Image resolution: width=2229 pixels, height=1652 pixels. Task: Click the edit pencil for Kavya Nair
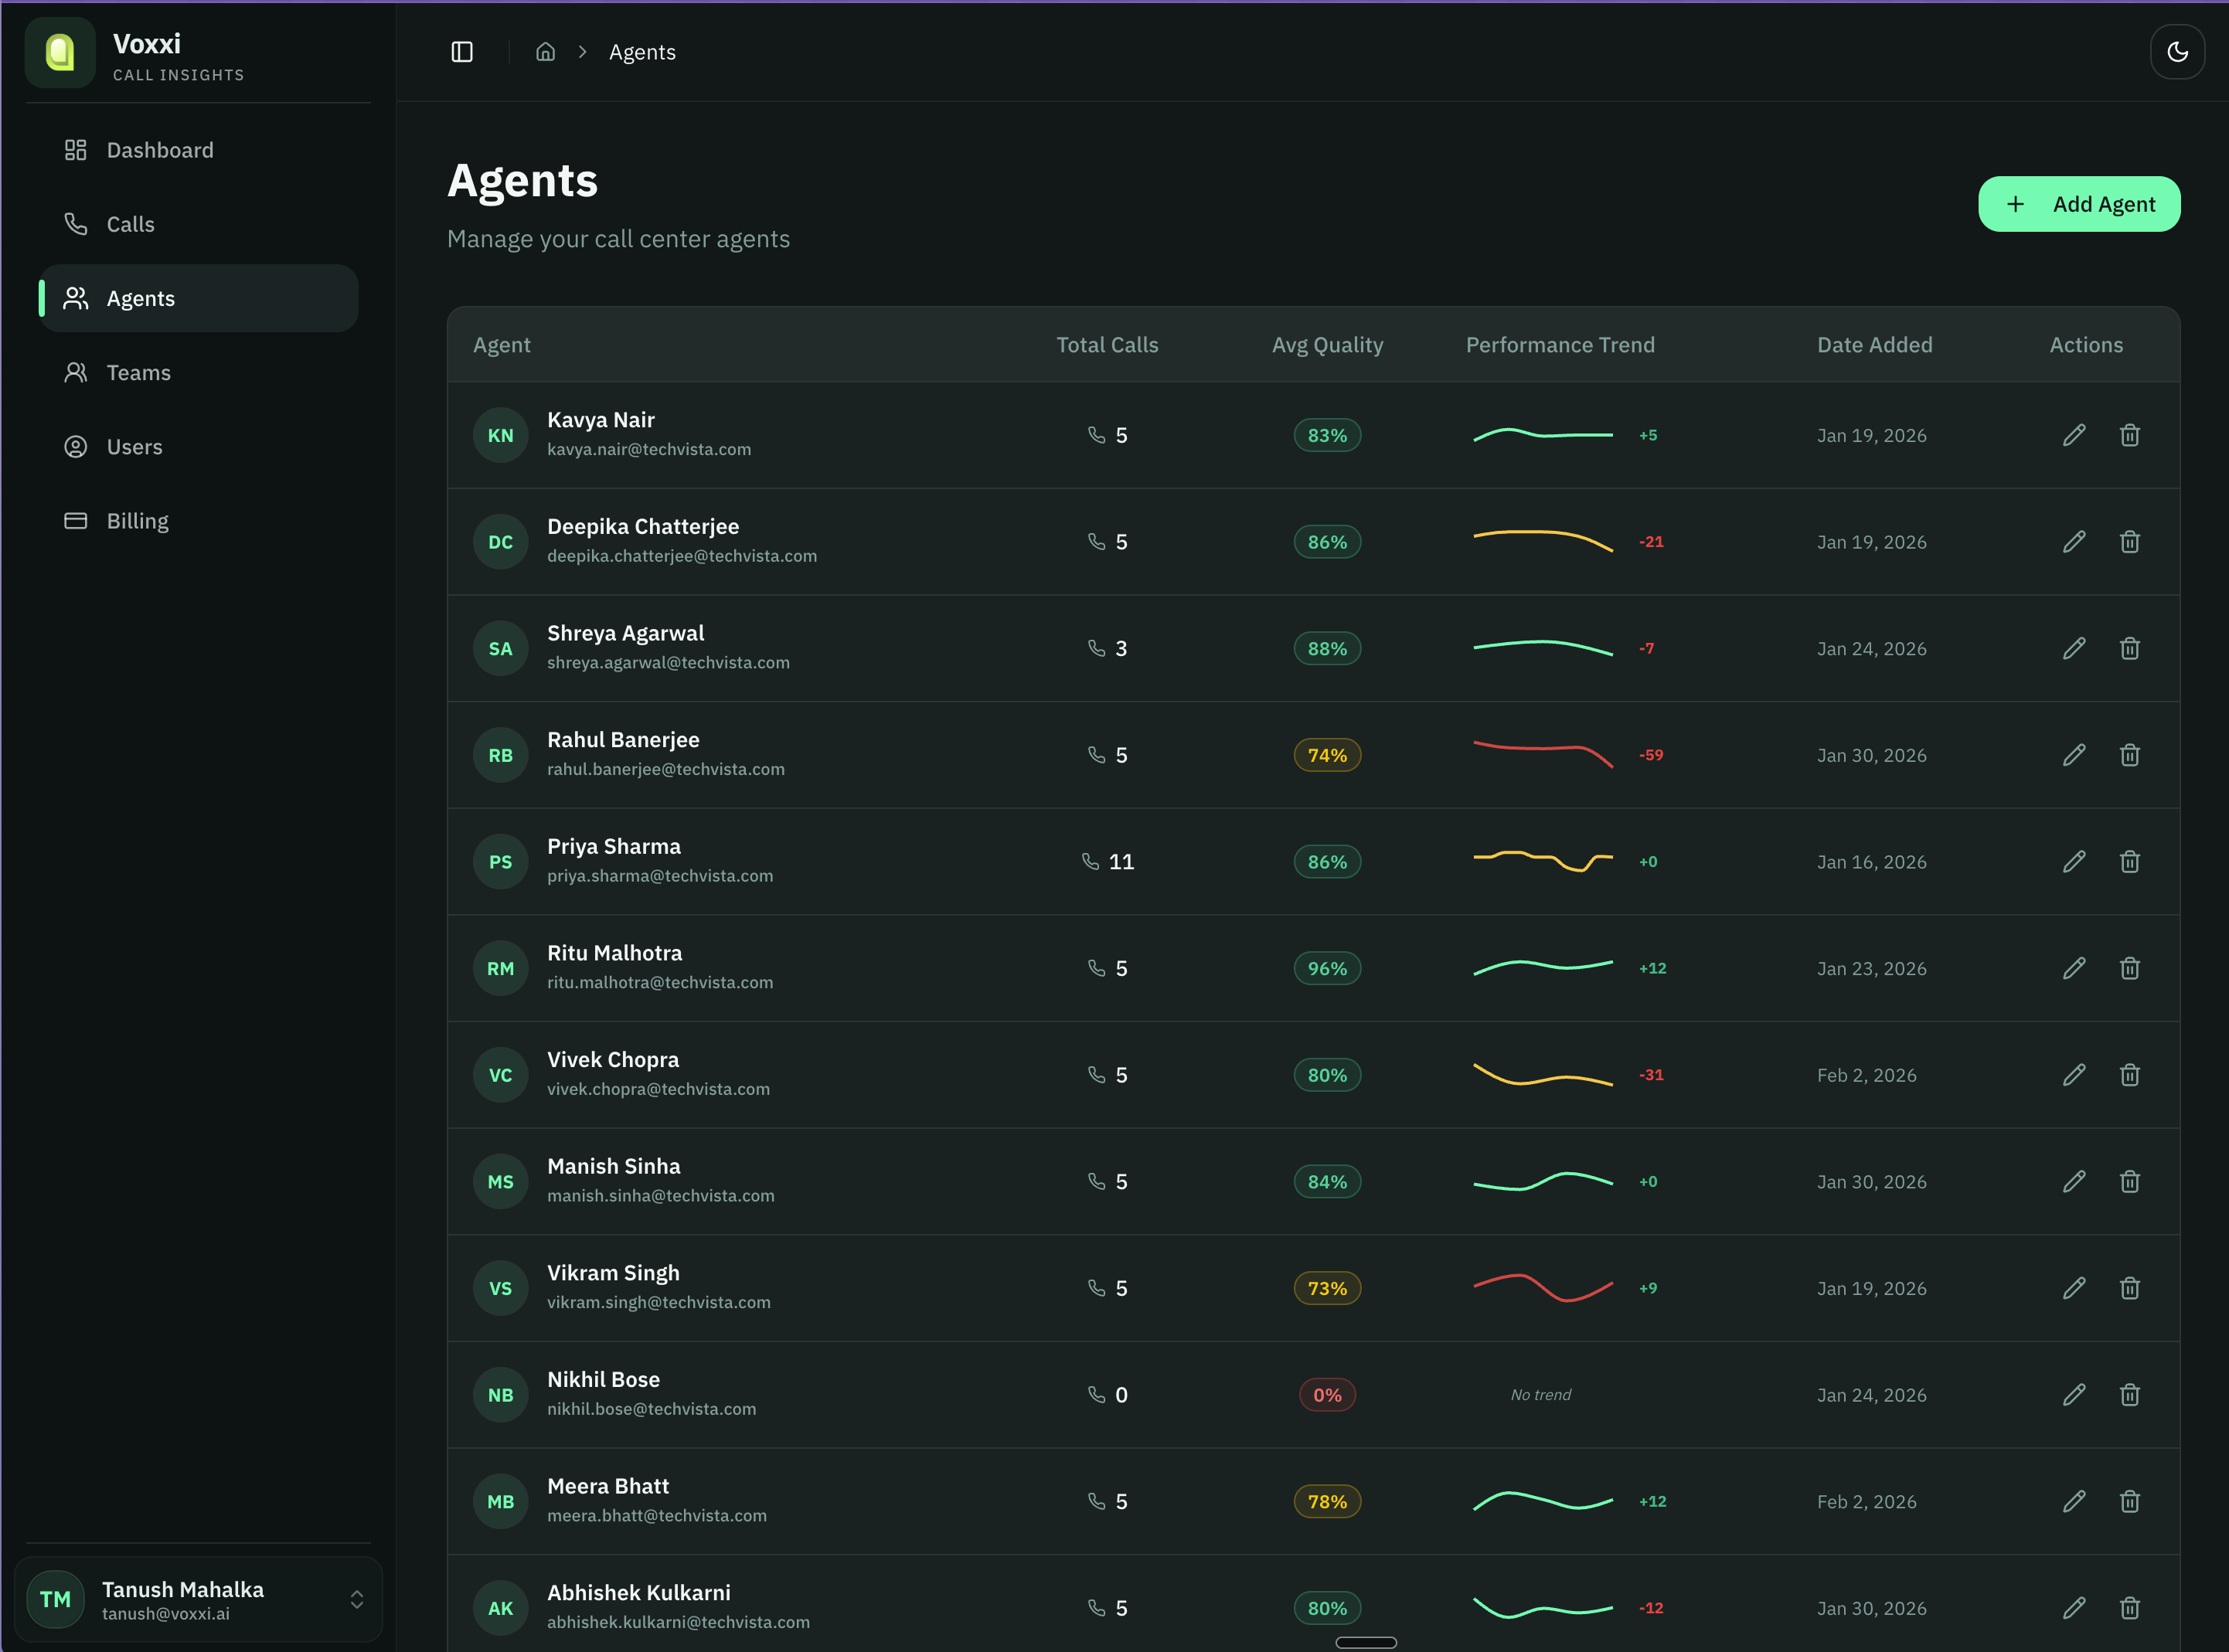point(2074,435)
